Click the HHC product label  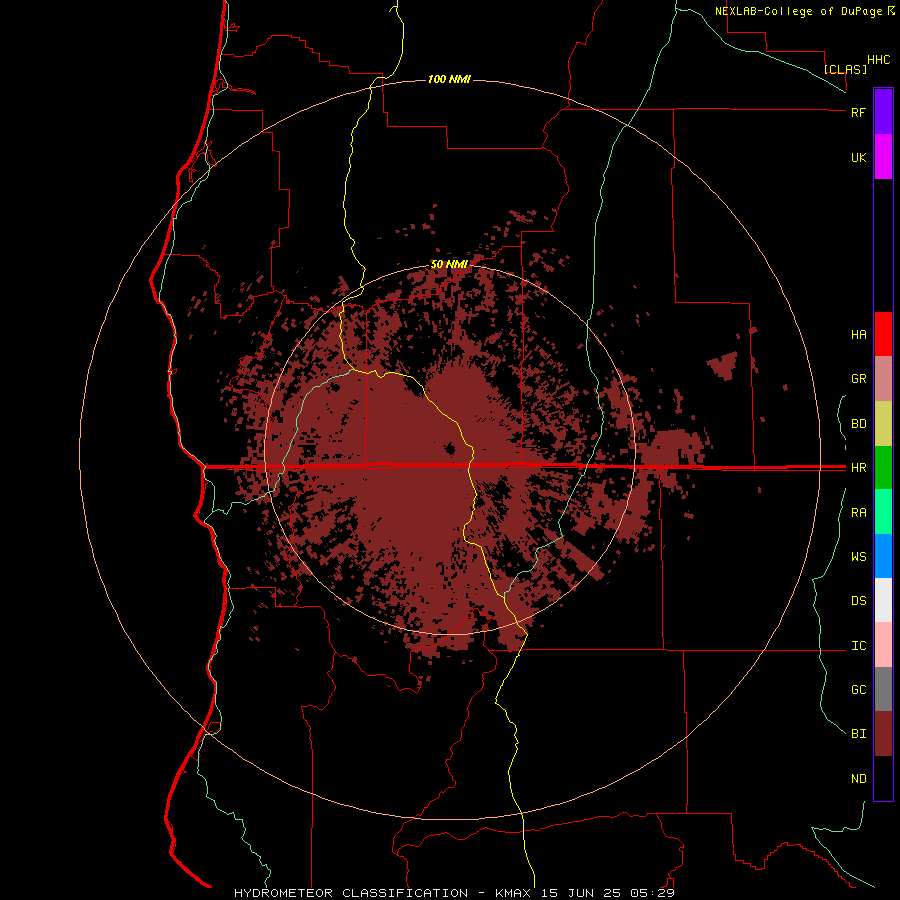click(x=878, y=60)
